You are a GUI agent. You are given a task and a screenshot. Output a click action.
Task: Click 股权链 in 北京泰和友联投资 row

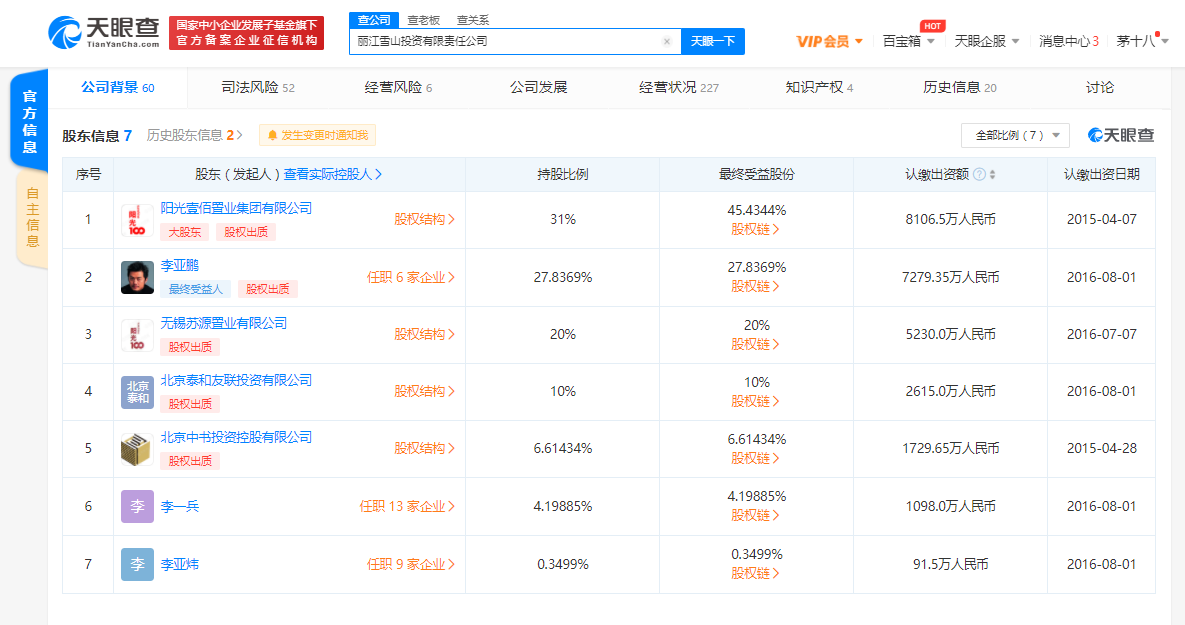(x=755, y=401)
